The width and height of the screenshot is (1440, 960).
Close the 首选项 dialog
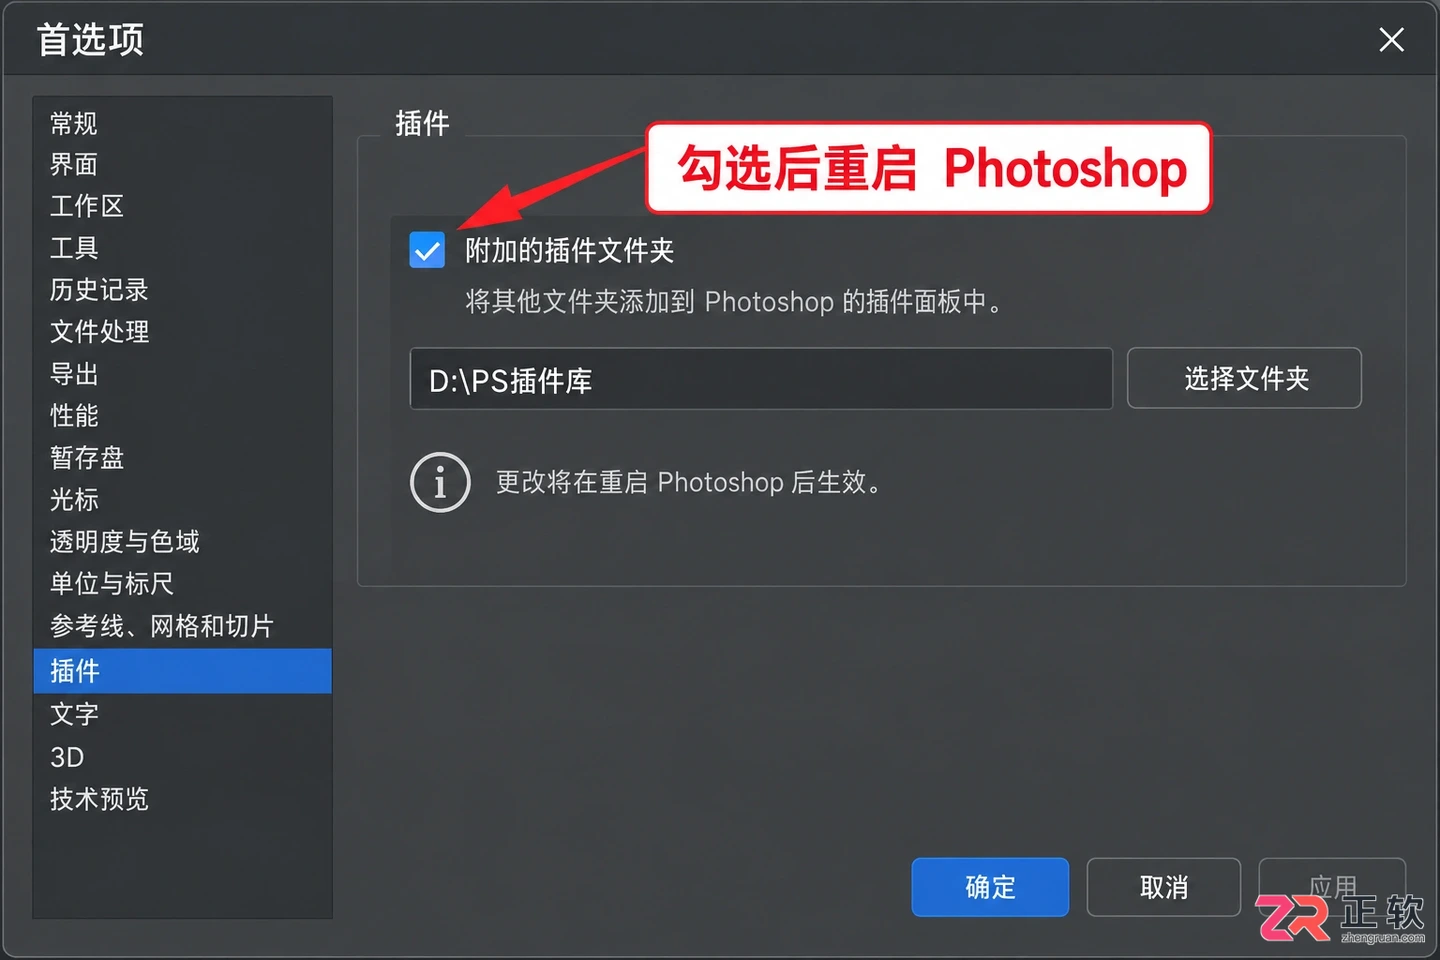click(x=1391, y=40)
